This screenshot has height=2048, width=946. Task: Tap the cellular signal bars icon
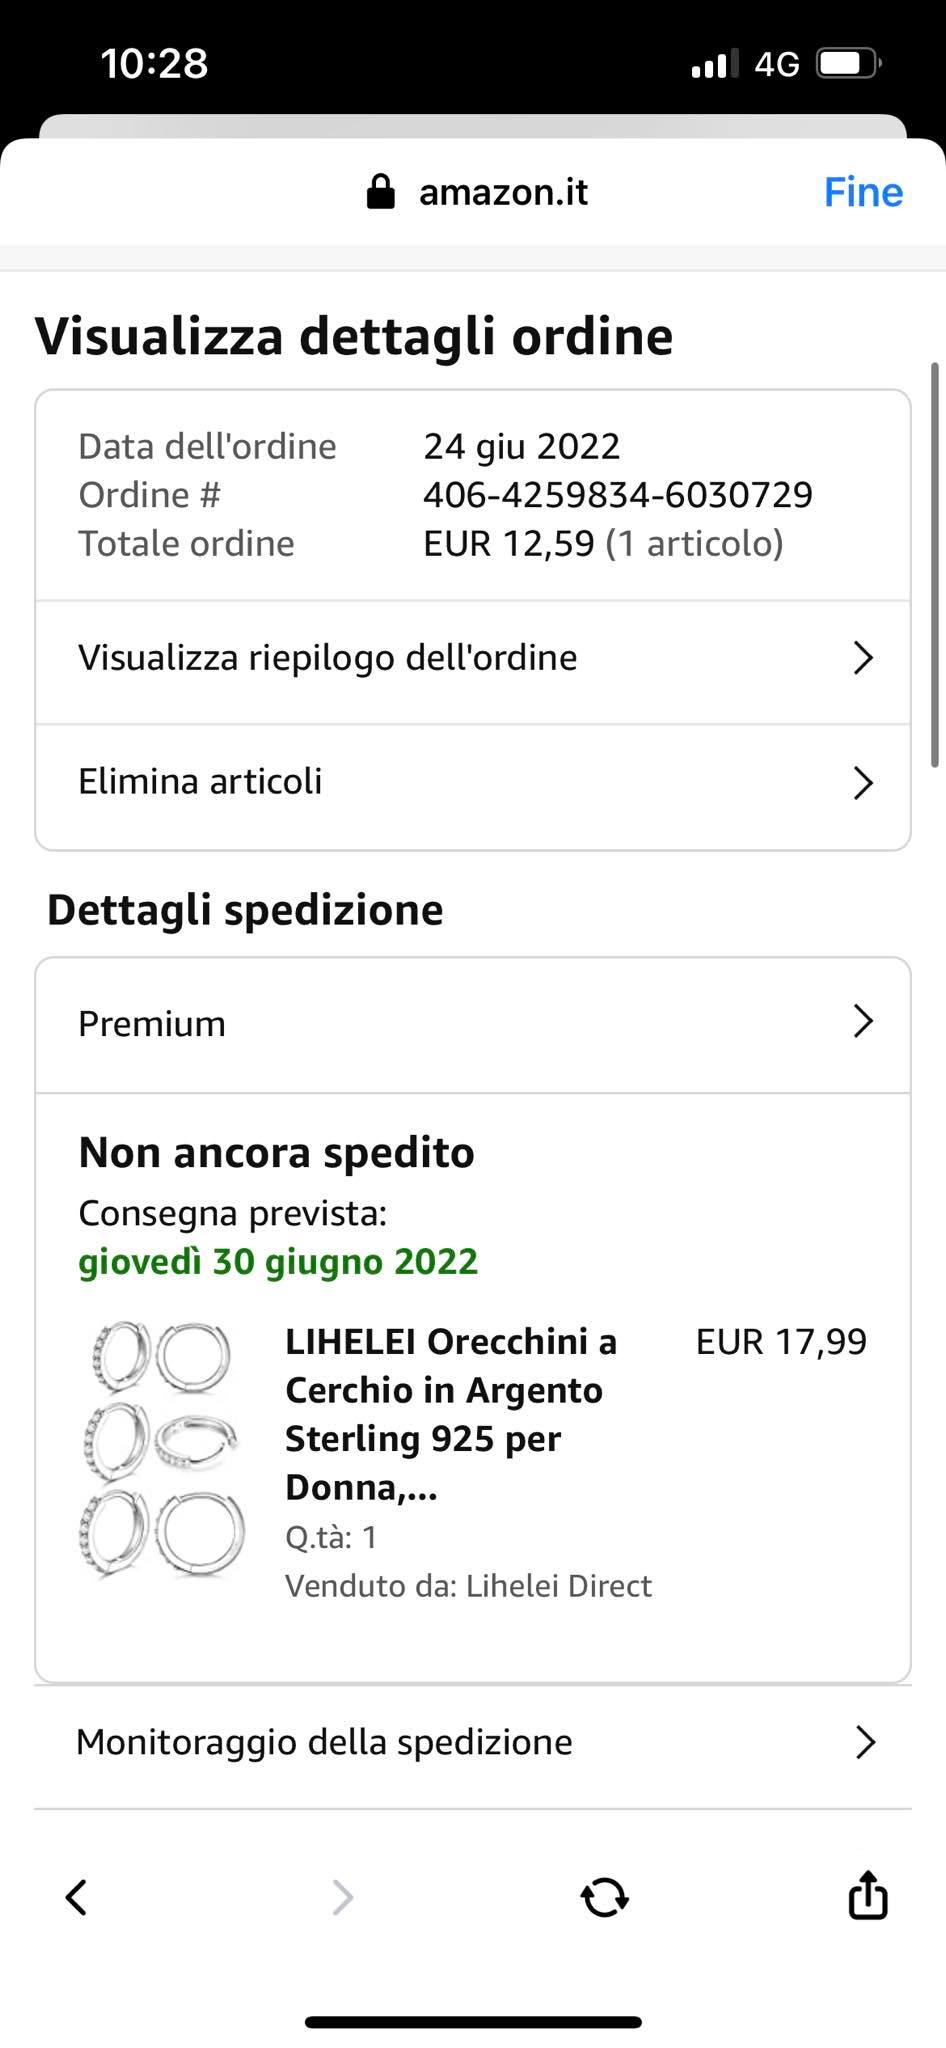click(x=715, y=64)
